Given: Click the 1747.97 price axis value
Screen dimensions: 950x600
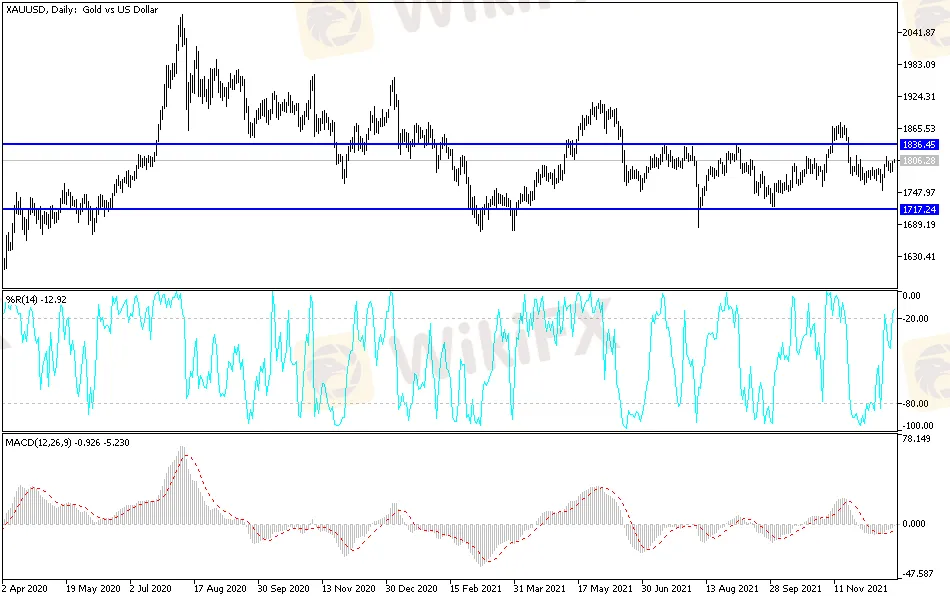Looking at the screenshot, I should click(919, 193).
